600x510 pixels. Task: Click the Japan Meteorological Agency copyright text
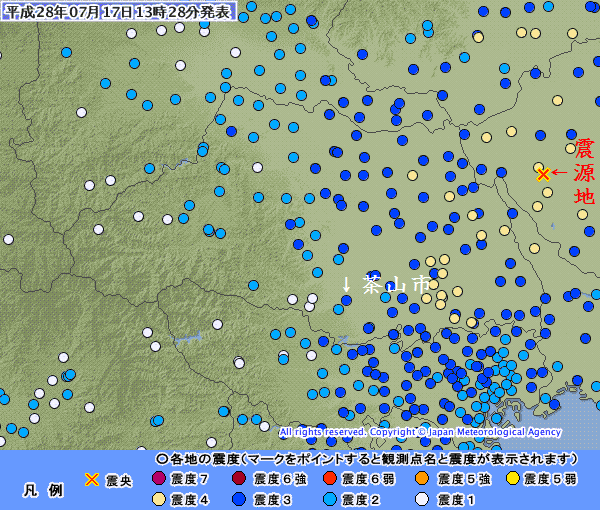click(x=420, y=432)
